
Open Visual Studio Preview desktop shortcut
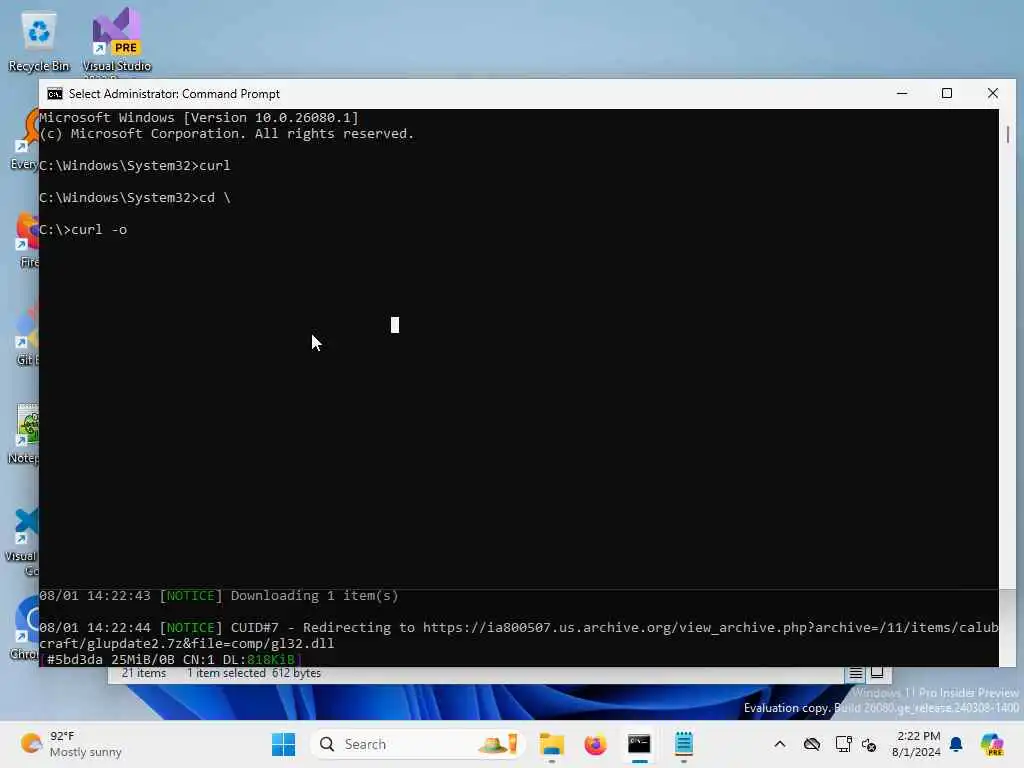[116, 40]
